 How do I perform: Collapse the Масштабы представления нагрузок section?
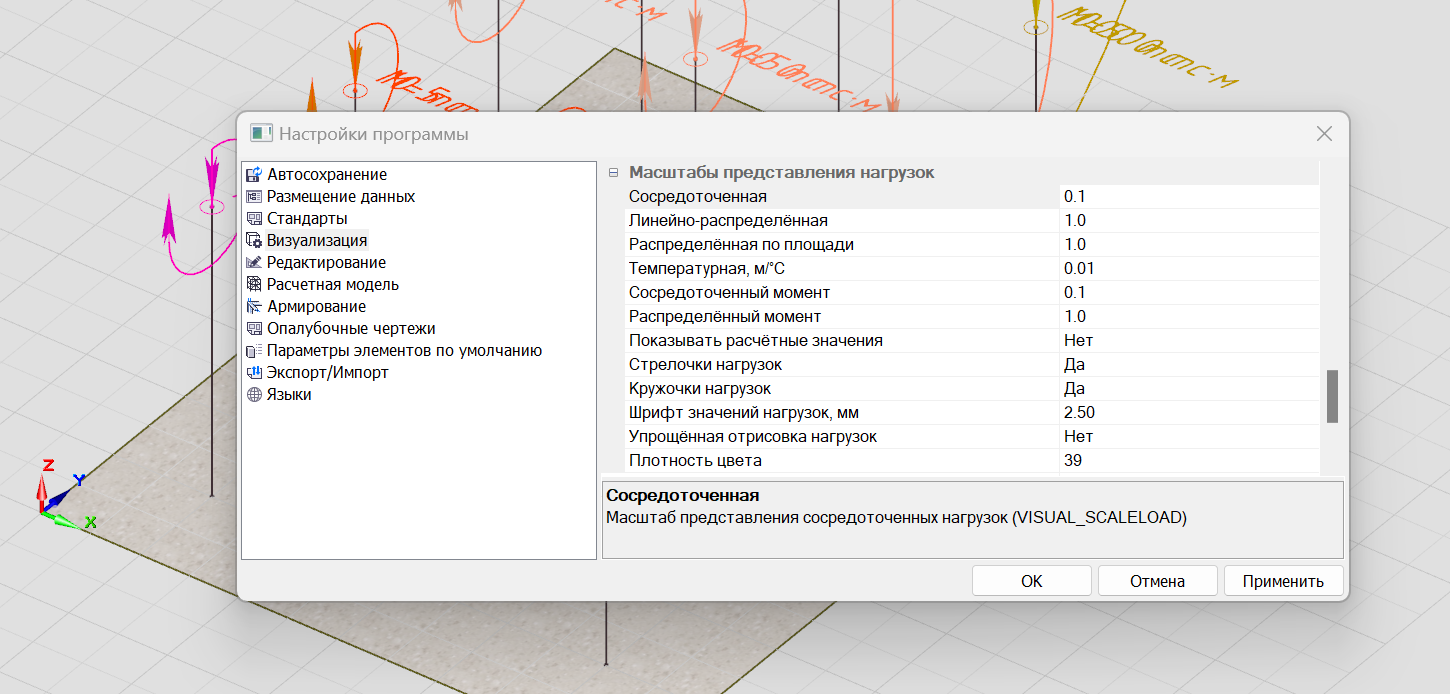(614, 172)
